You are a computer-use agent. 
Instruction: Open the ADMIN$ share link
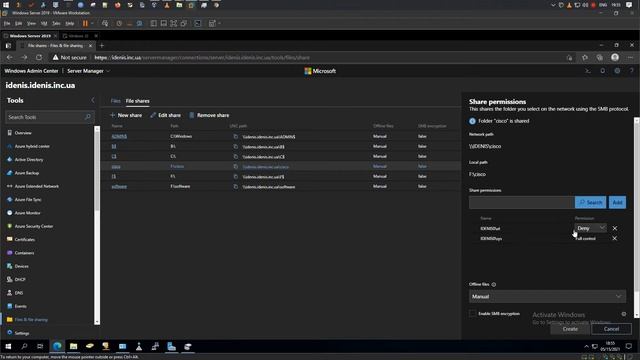(x=119, y=136)
